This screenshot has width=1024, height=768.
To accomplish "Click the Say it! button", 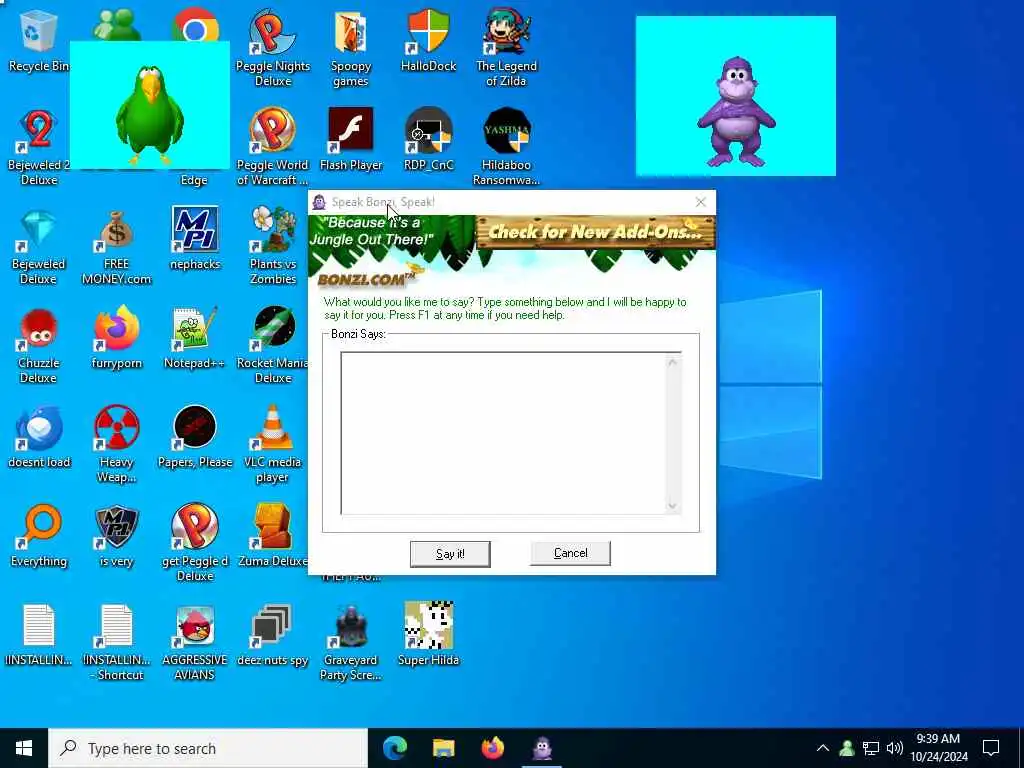I will (x=450, y=554).
